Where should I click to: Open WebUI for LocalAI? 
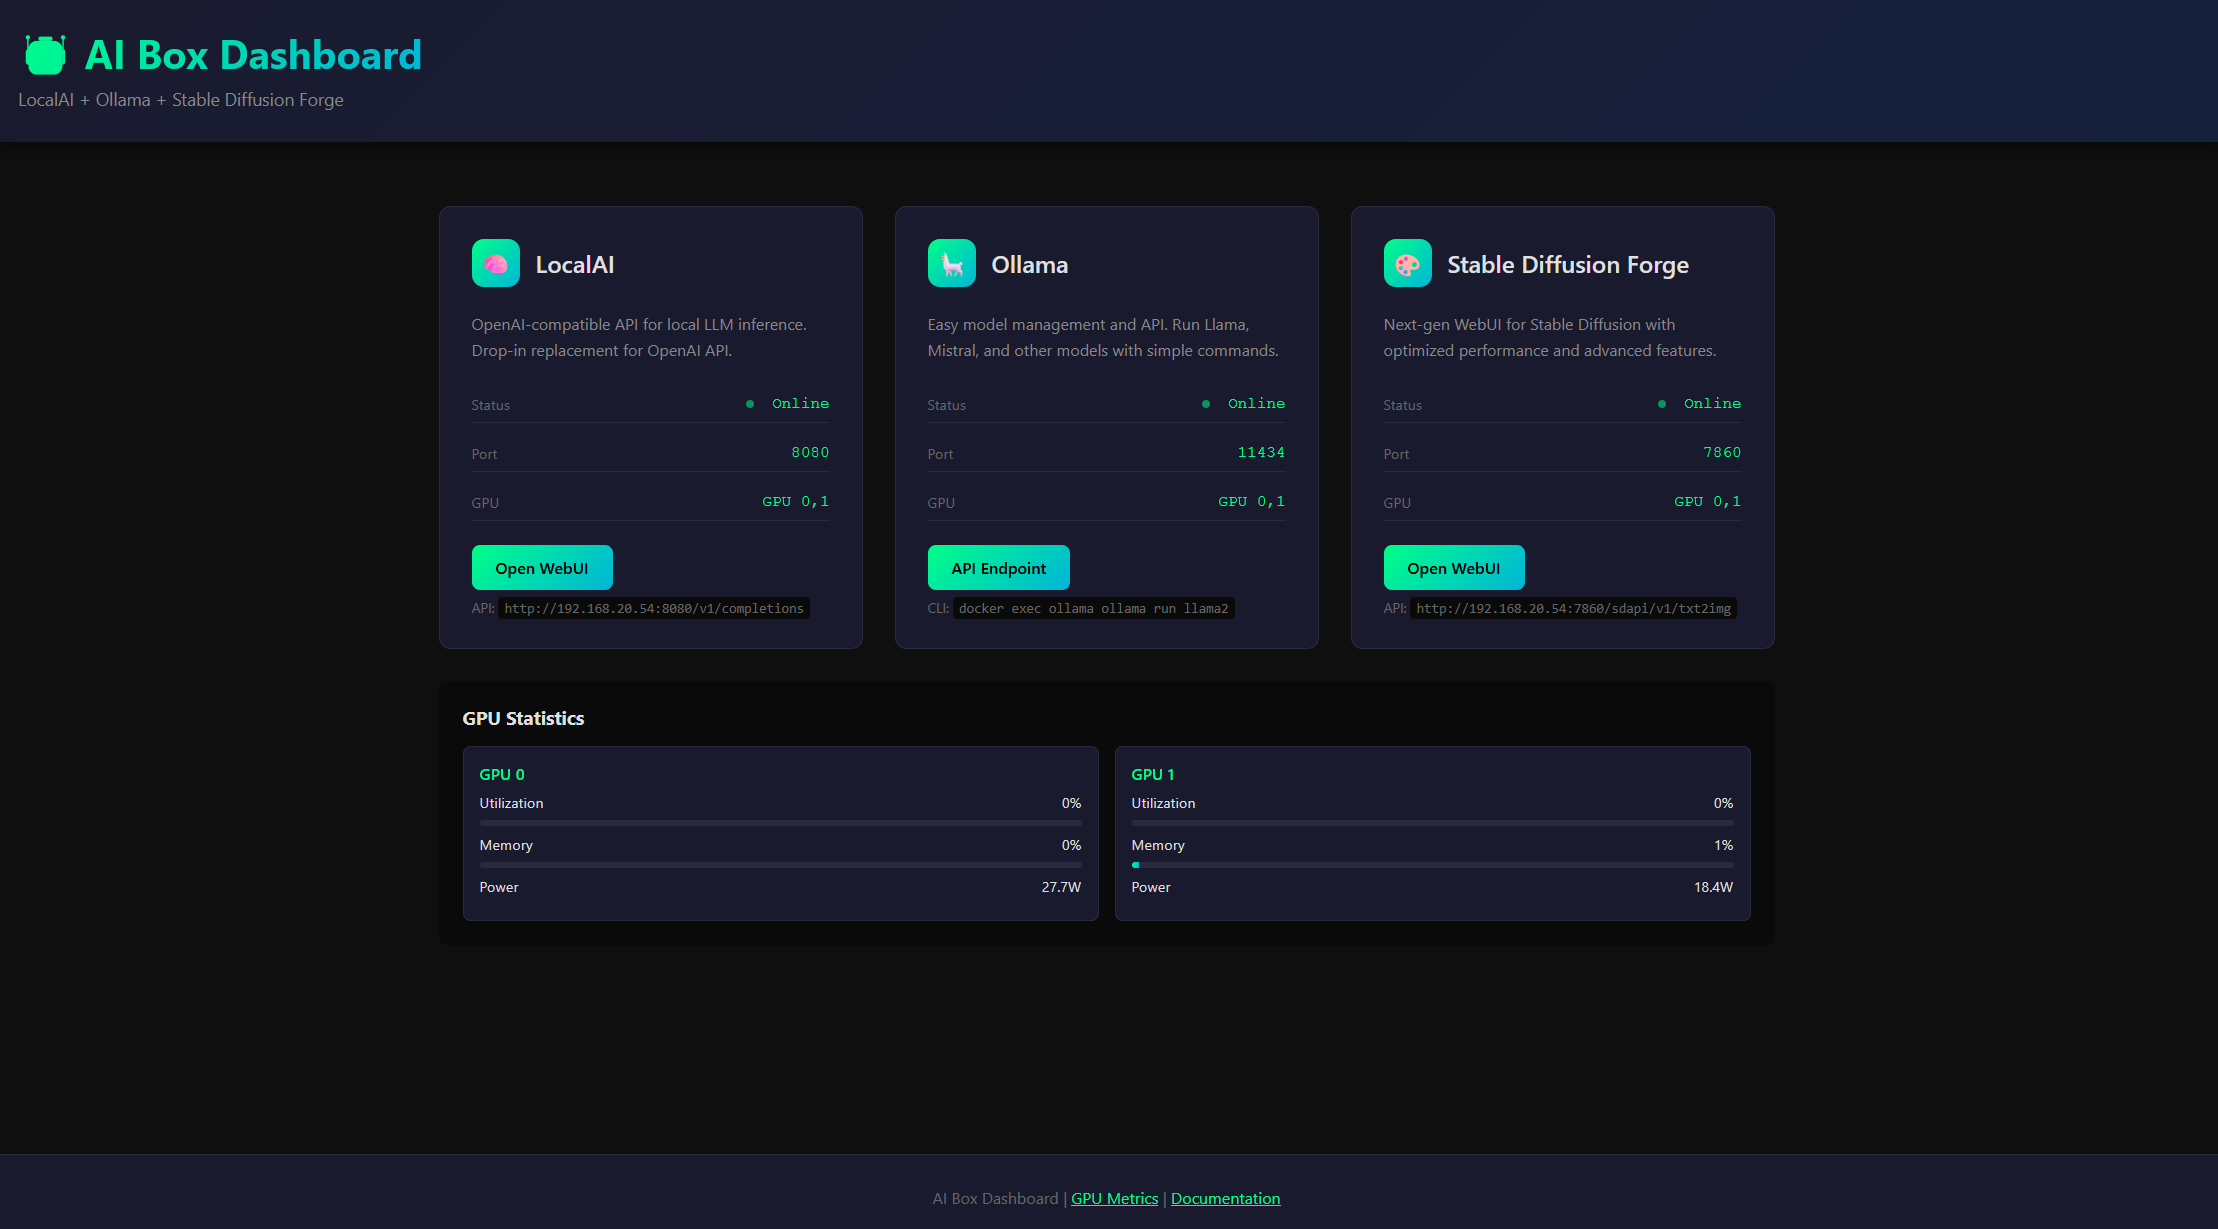[x=542, y=567]
